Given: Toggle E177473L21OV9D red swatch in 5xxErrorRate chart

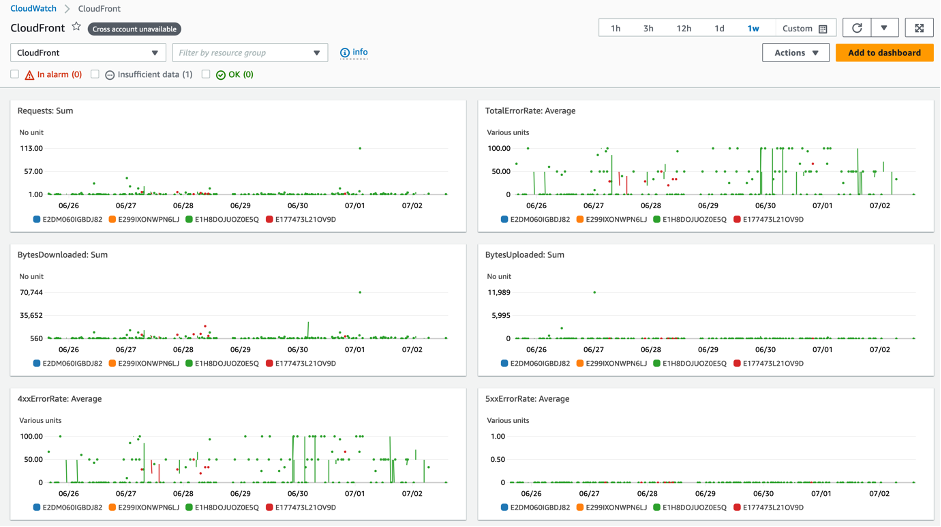Looking at the screenshot, I should (x=737, y=508).
